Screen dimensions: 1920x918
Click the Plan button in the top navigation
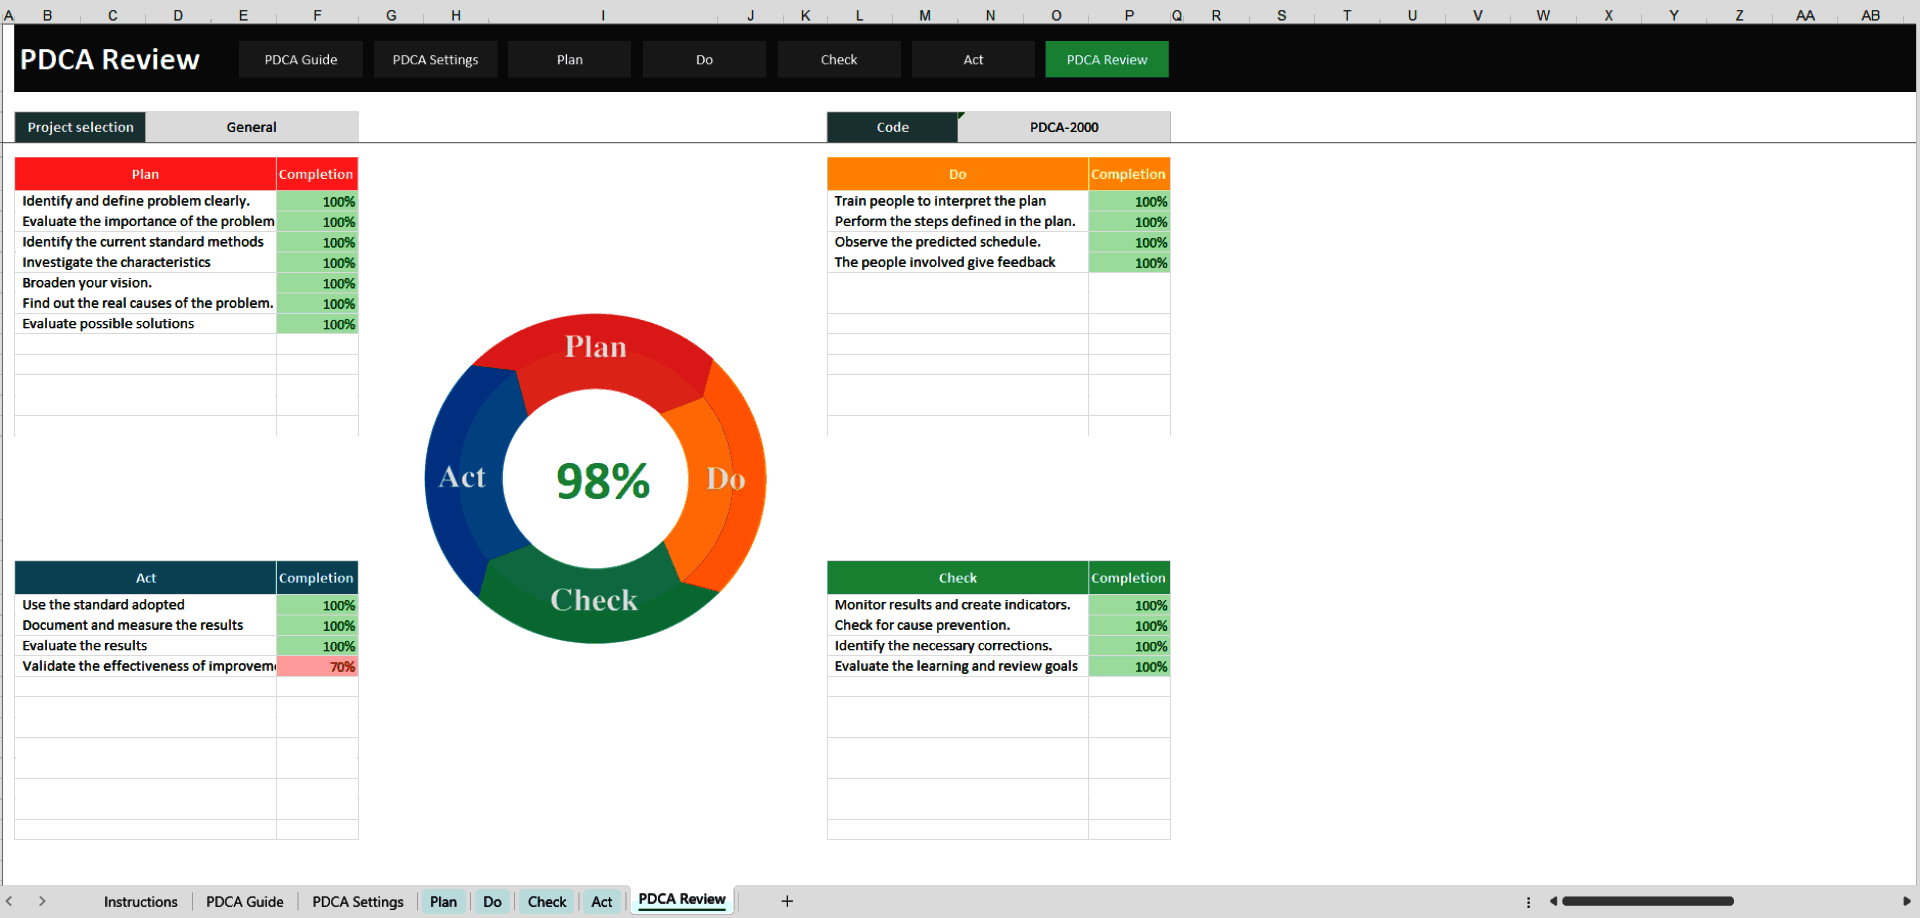568,59
